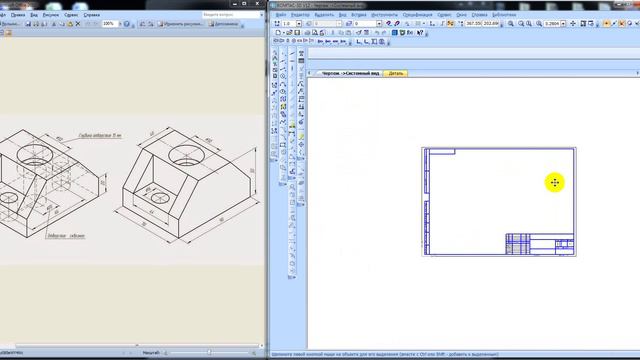The image size is (640, 360).
Task: Expand the new document arrow
Action: (284, 33)
